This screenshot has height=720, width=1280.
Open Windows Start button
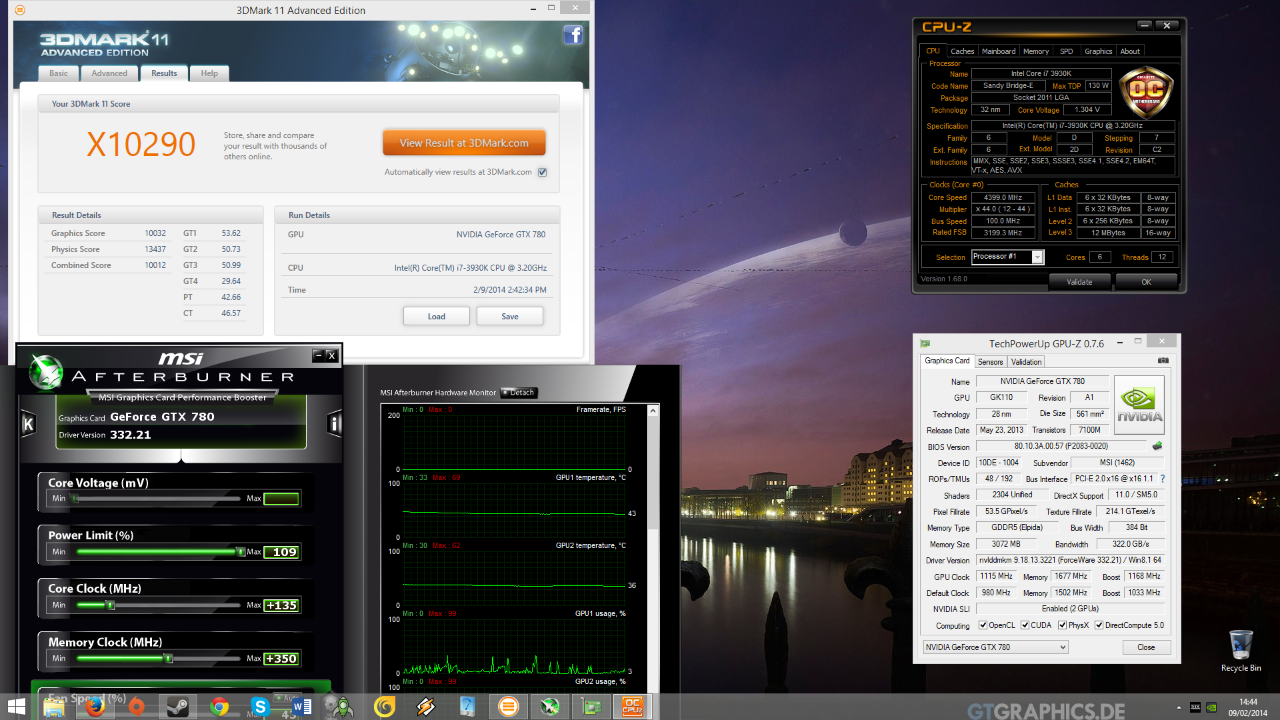[x=17, y=706]
